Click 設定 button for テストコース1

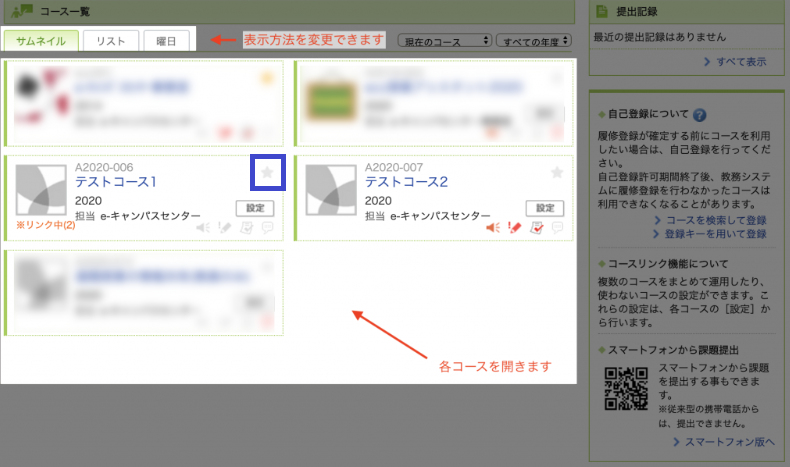[254, 208]
